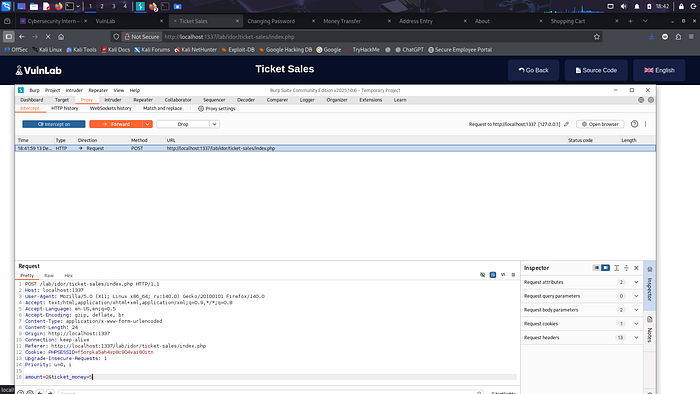
Task: Open the TryHackMe bookmark
Action: (362, 50)
